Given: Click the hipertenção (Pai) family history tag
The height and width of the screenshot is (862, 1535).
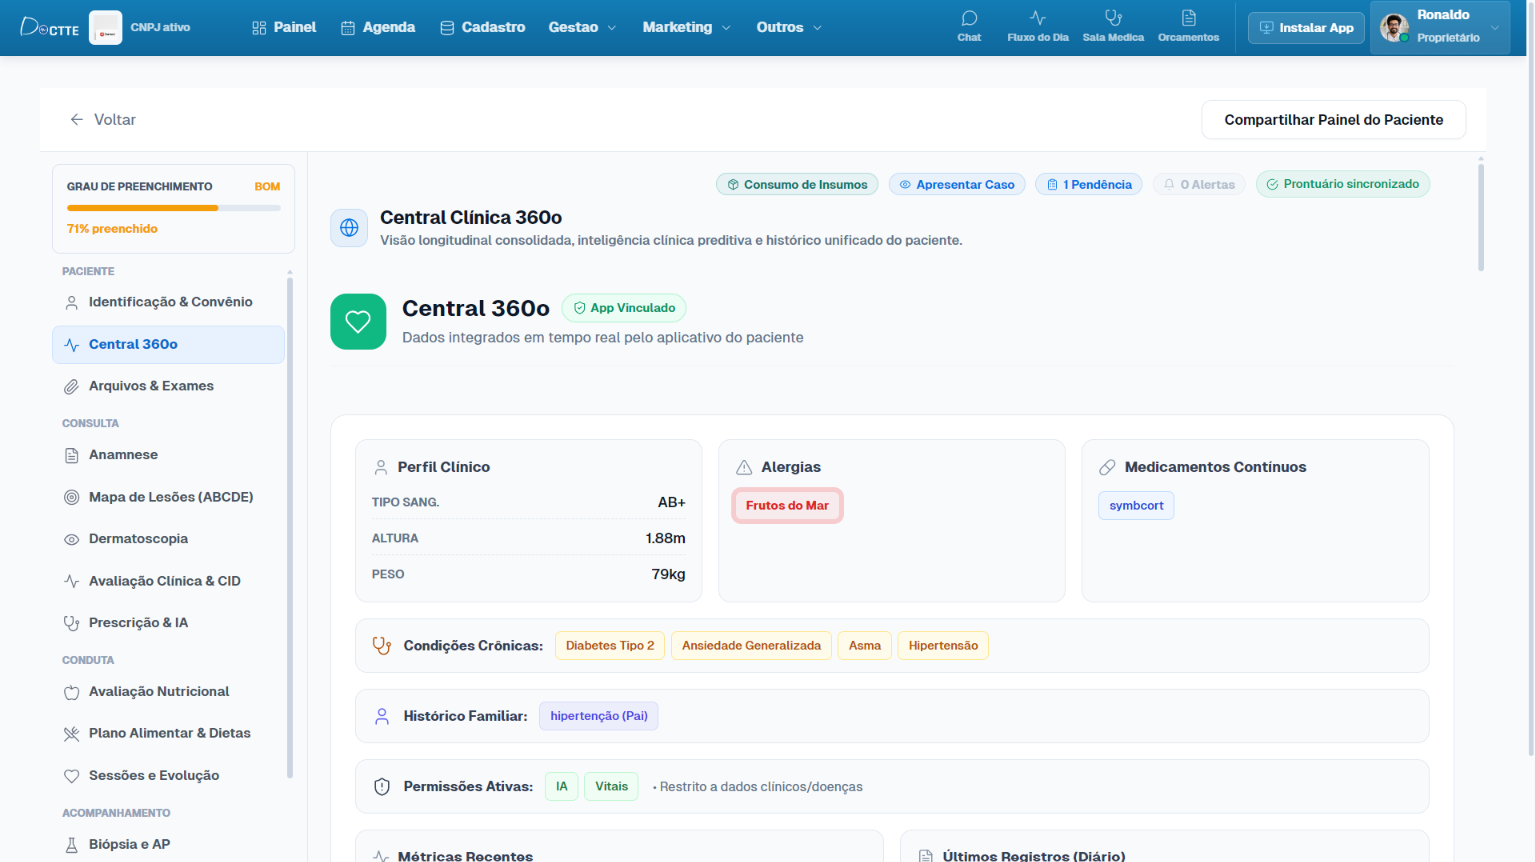Looking at the screenshot, I should (599, 716).
